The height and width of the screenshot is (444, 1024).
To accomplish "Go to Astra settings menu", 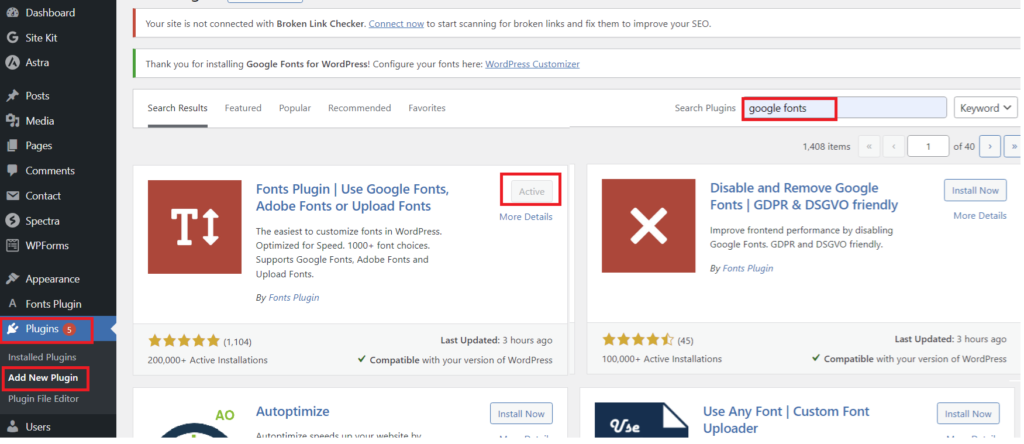I will pyautogui.click(x=37, y=63).
